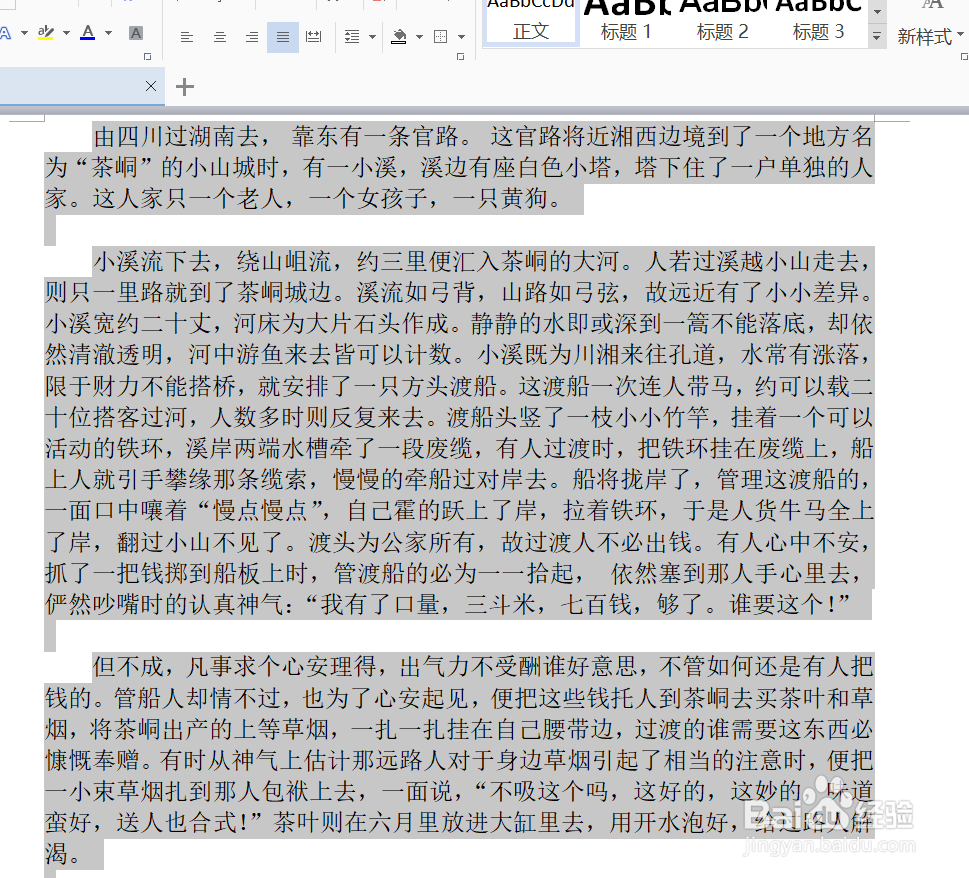Screen dimensions: 969x878
Task: Apply the 正文 style
Action: pos(531,23)
